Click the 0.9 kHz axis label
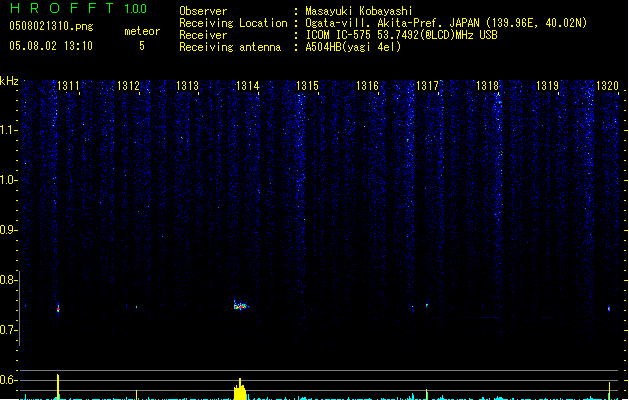 8,230
